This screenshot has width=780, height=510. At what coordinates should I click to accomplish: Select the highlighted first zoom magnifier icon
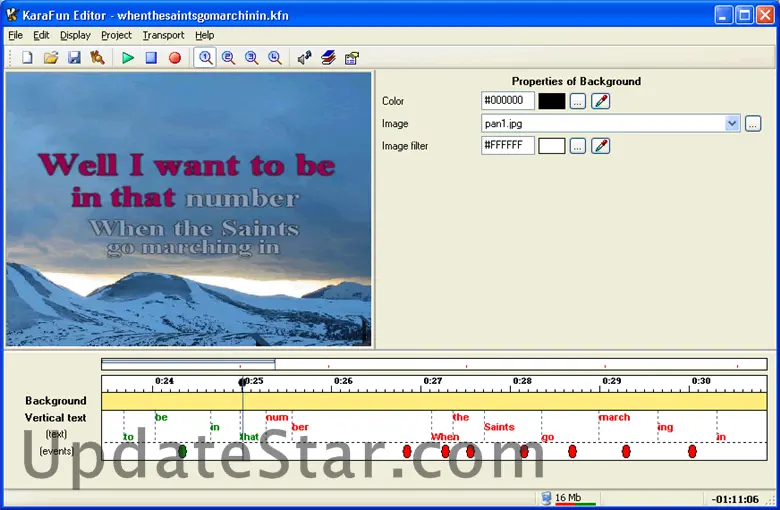pos(205,58)
